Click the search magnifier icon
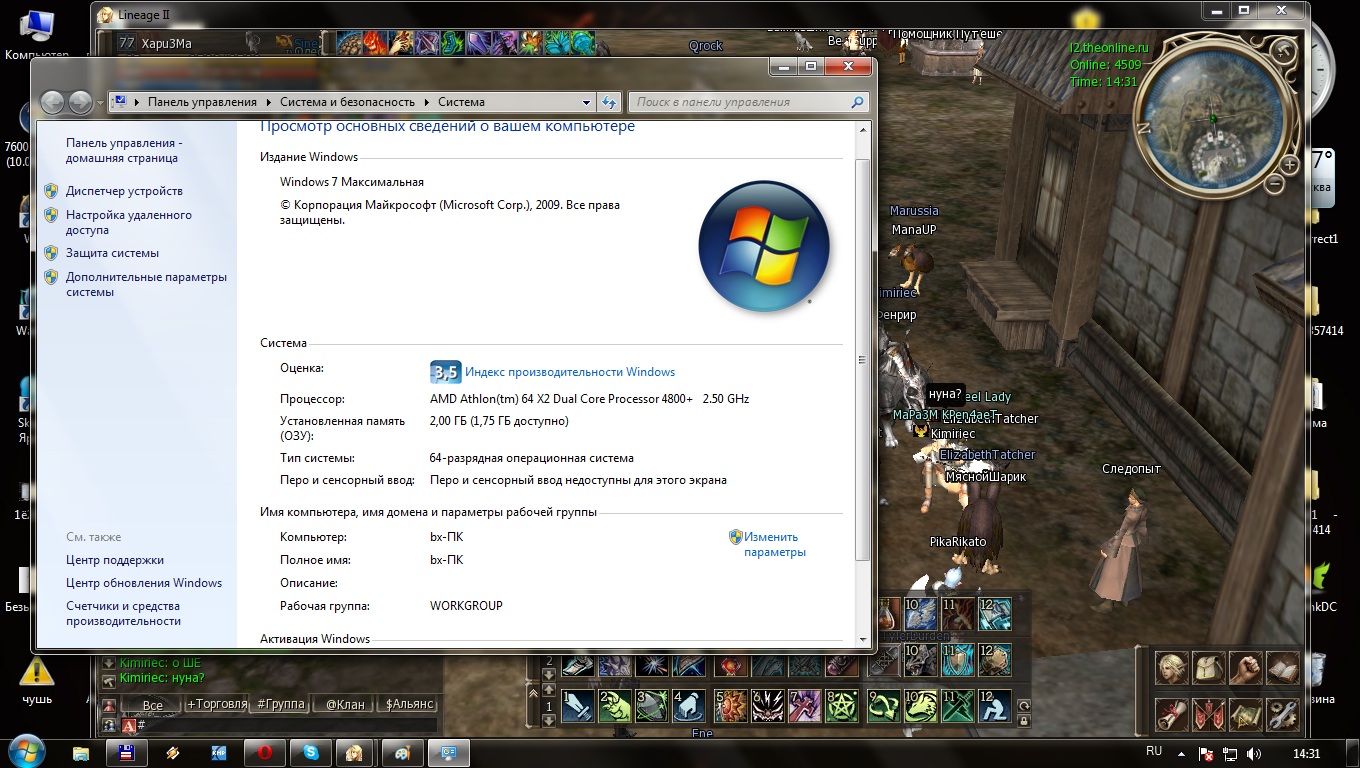1360x768 pixels. pyautogui.click(x=857, y=102)
